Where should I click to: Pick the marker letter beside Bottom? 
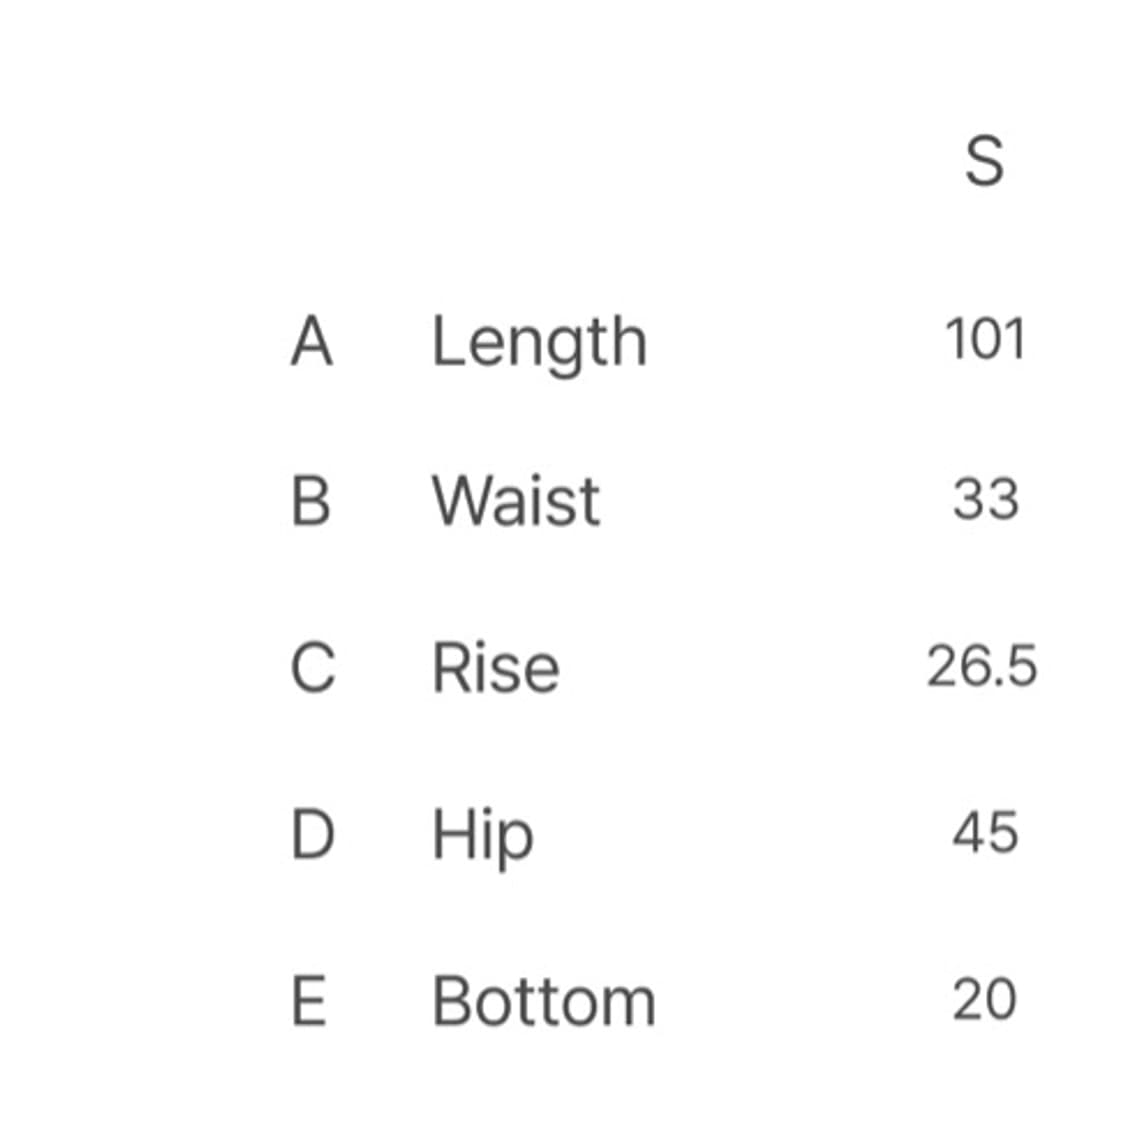click(x=309, y=1001)
